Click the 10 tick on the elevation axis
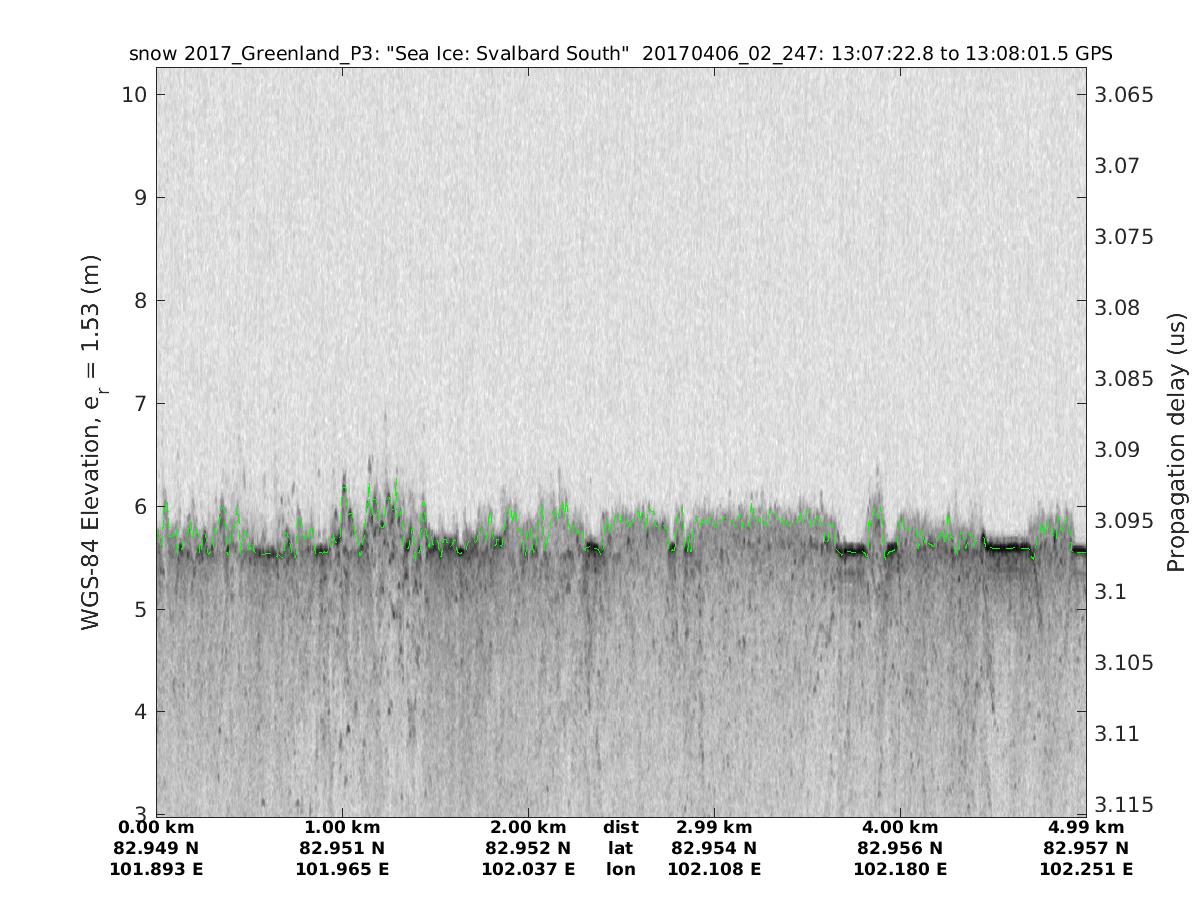 (135, 95)
